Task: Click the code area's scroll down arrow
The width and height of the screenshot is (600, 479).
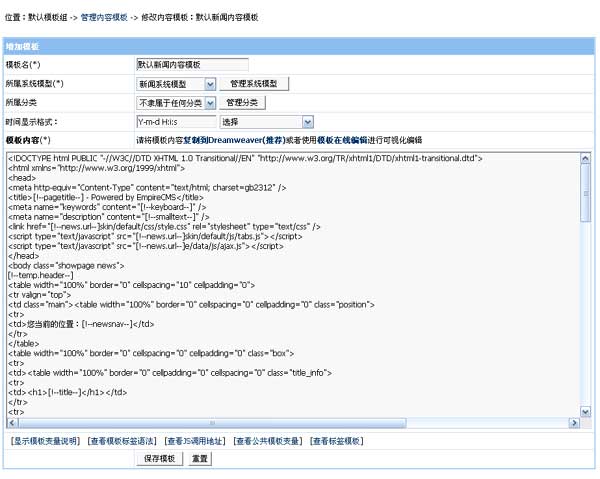Action: pyautogui.click(x=586, y=412)
